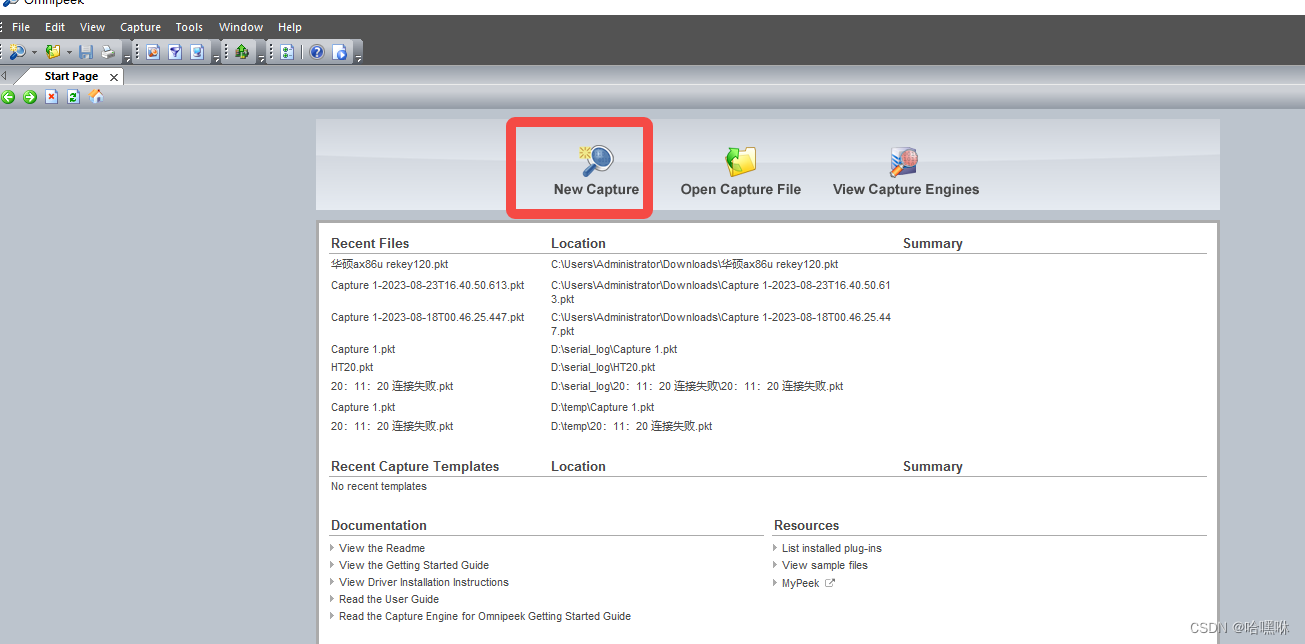Open View the Readme link
The width and height of the screenshot is (1305, 644).
(382, 548)
